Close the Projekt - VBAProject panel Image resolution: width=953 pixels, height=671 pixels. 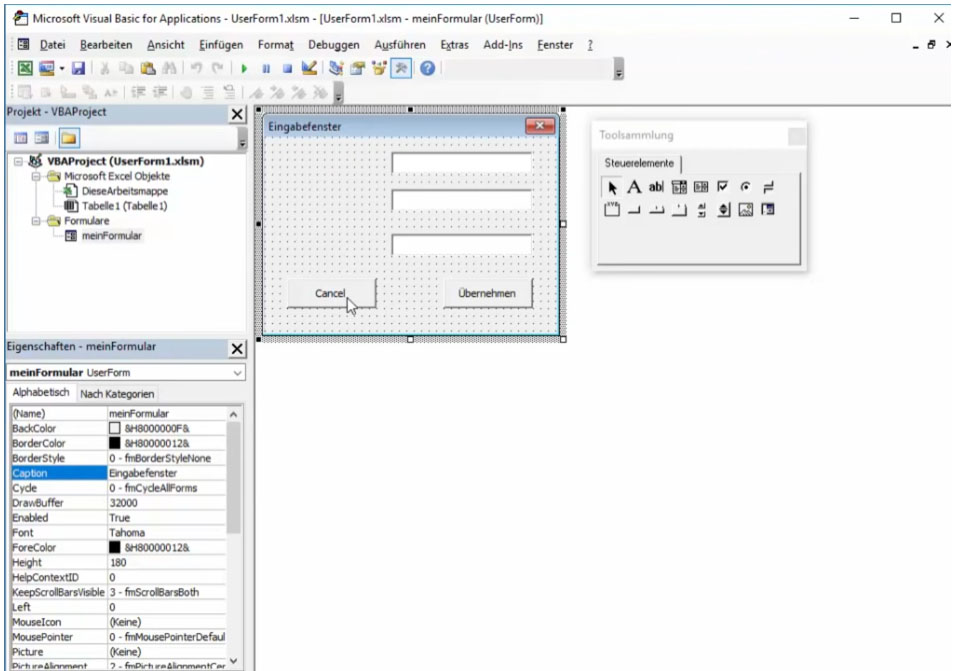coord(237,114)
